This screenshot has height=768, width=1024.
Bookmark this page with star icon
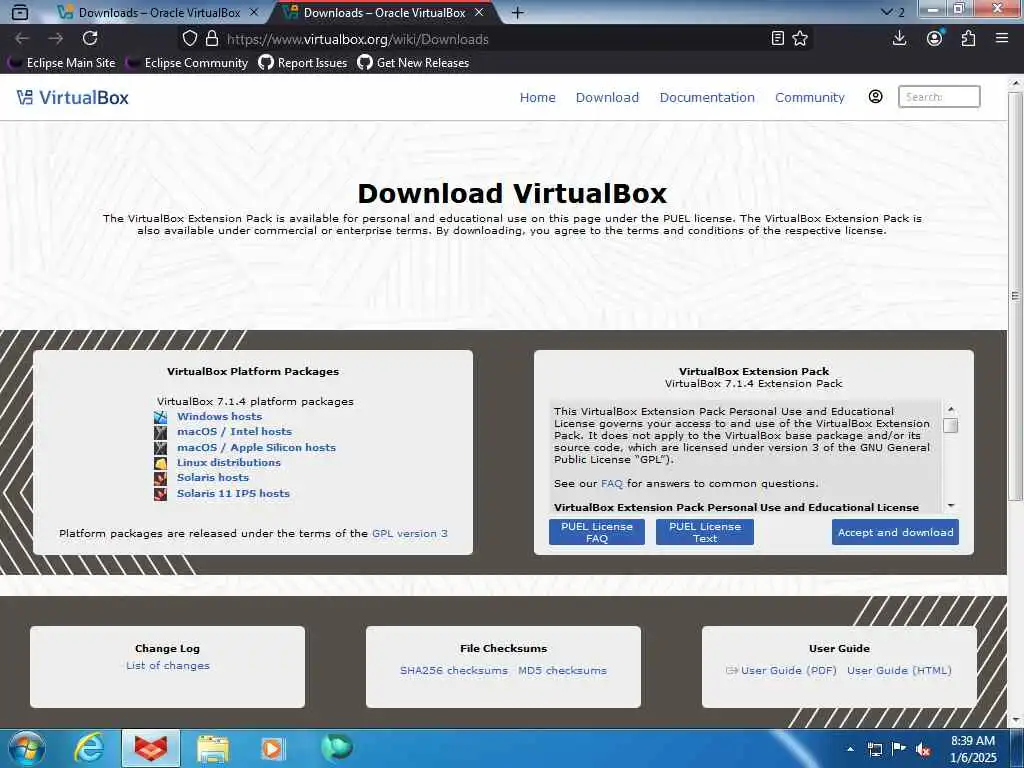(800, 39)
